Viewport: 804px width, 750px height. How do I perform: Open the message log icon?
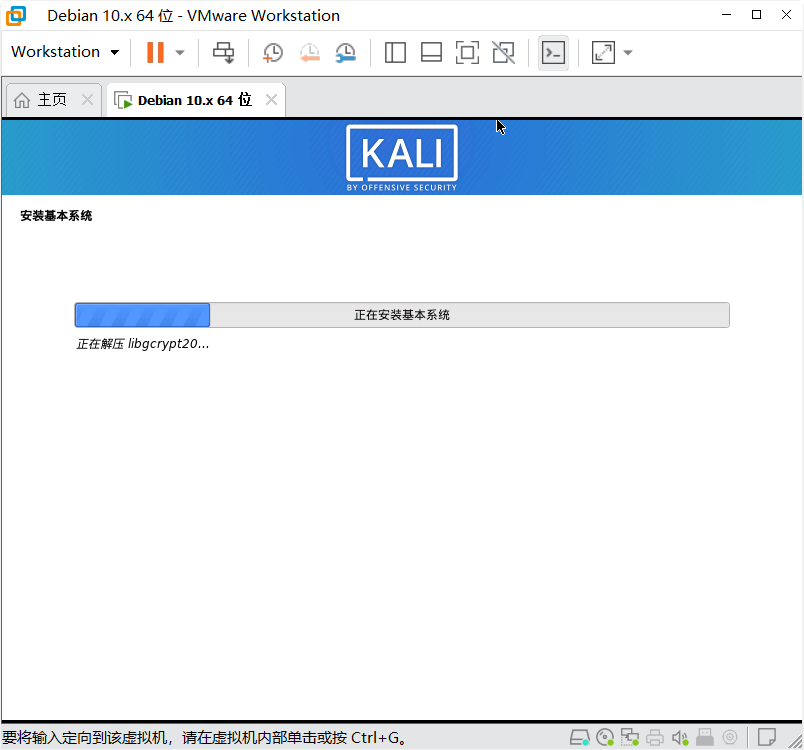coord(767,738)
